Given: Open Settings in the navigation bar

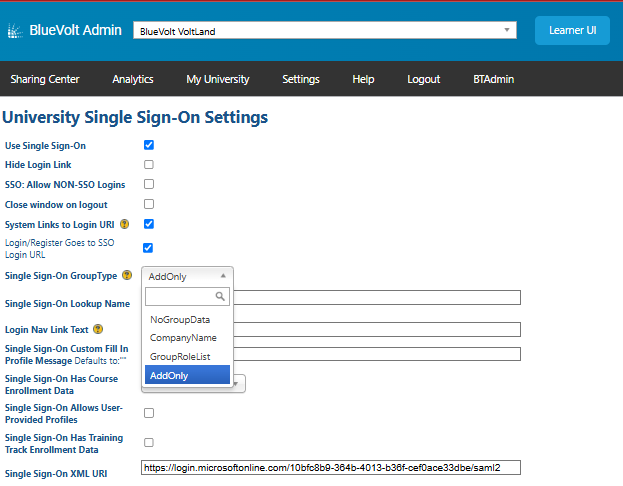Looking at the screenshot, I should coord(301,79).
